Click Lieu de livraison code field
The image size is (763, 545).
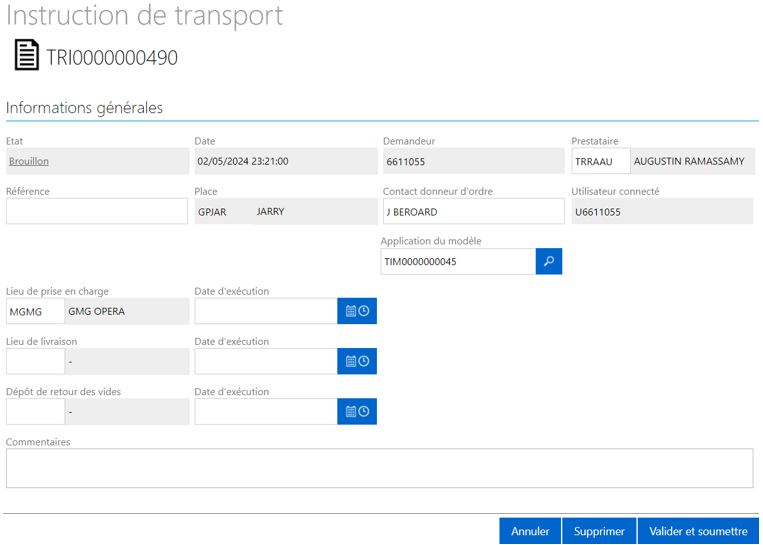point(36,361)
